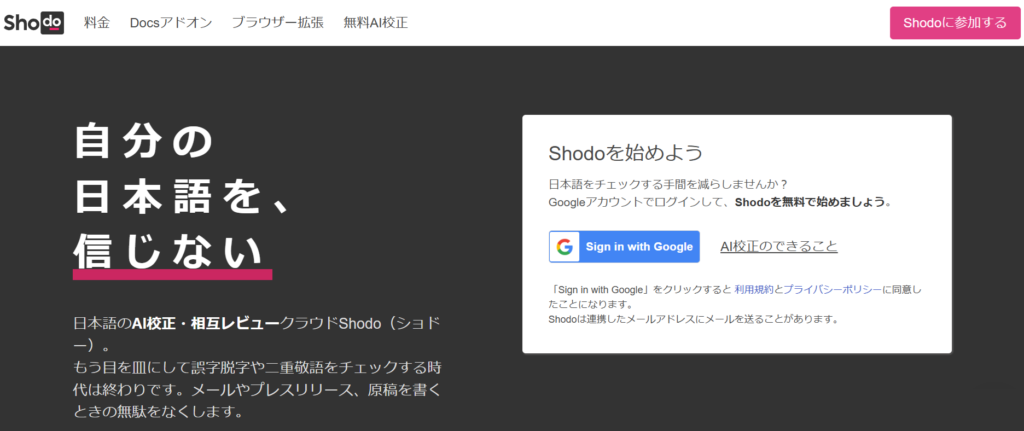Click the Google "G" logo icon

565,246
